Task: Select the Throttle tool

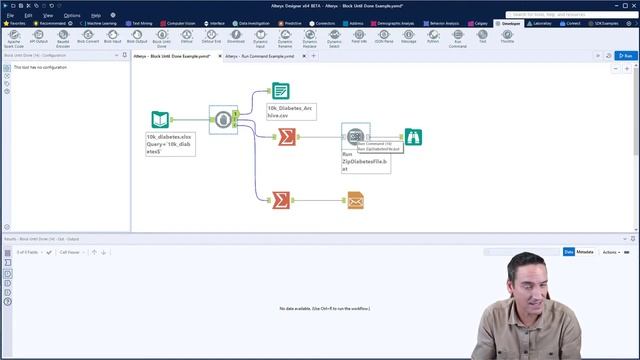Action: (507, 37)
